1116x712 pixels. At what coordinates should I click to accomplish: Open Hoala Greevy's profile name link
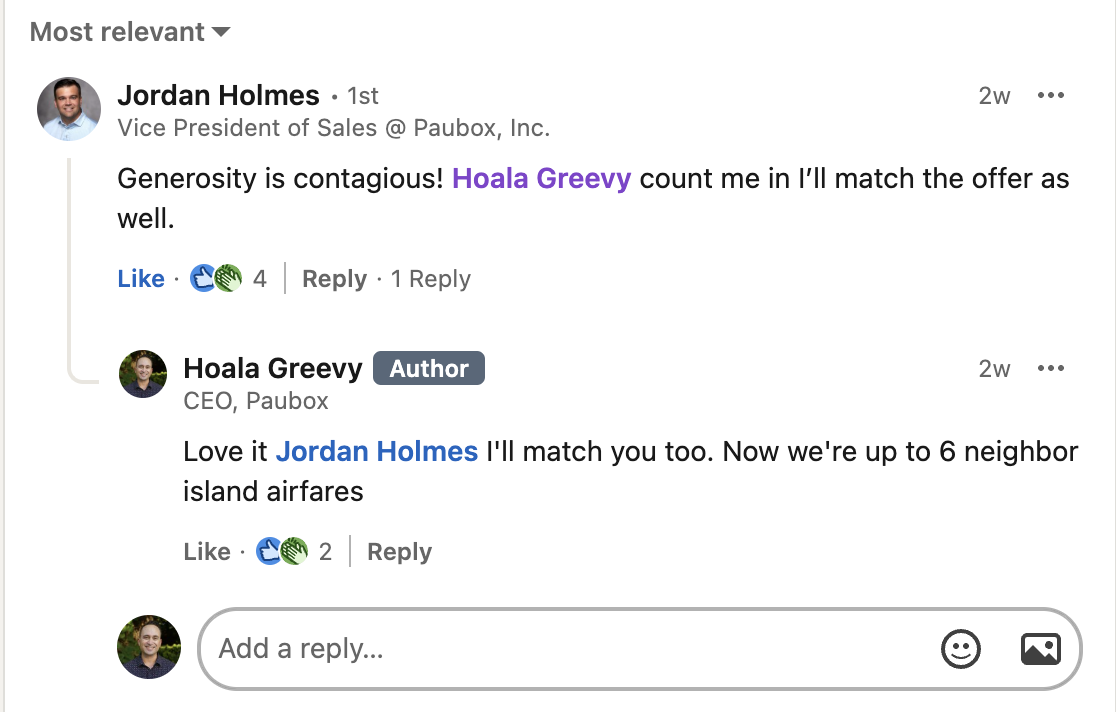point(272,369)
